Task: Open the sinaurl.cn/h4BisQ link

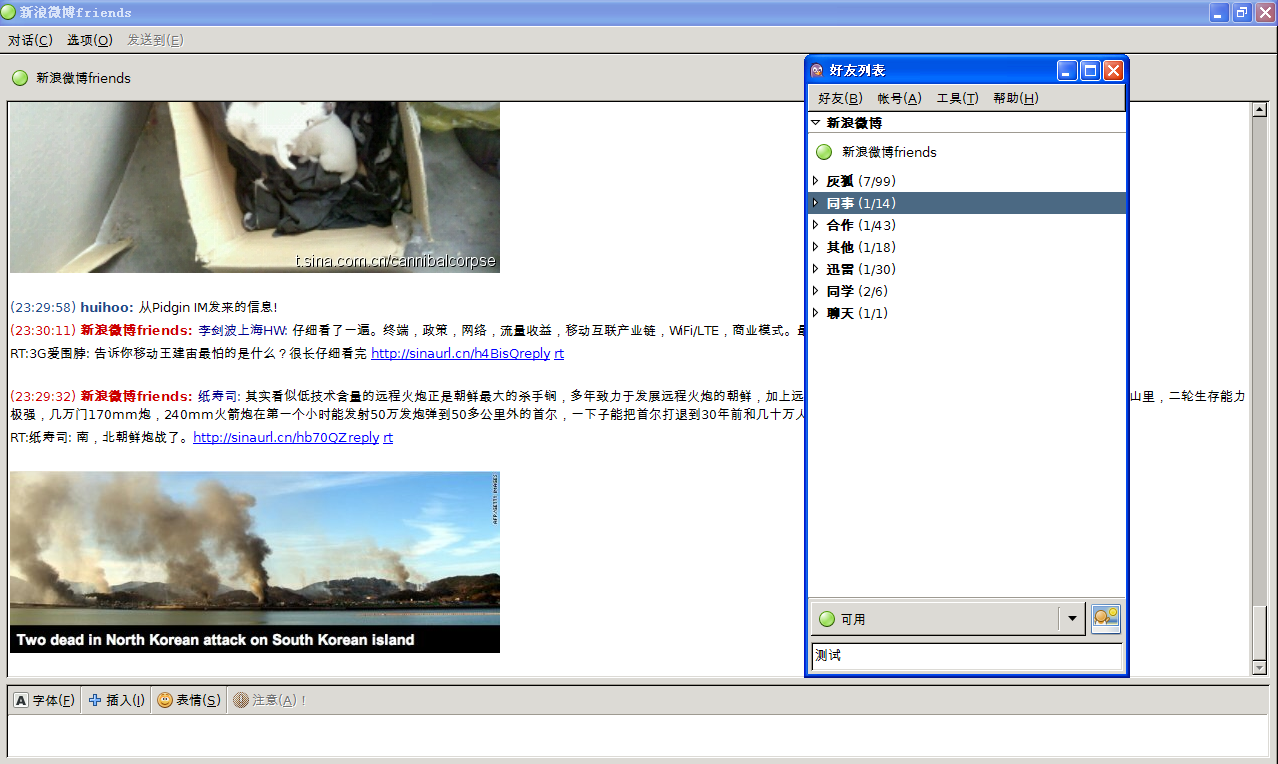Action: tap(446, 353)
